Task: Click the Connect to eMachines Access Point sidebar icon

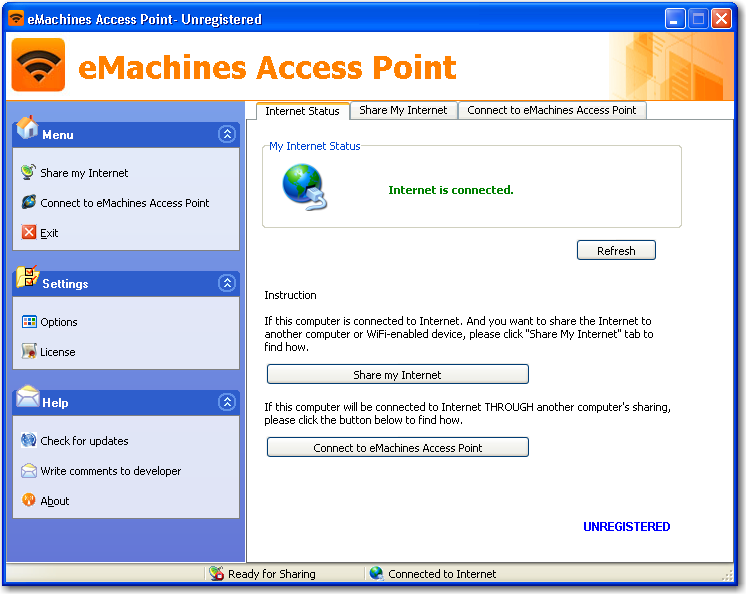Action: [x=29, y=202]
